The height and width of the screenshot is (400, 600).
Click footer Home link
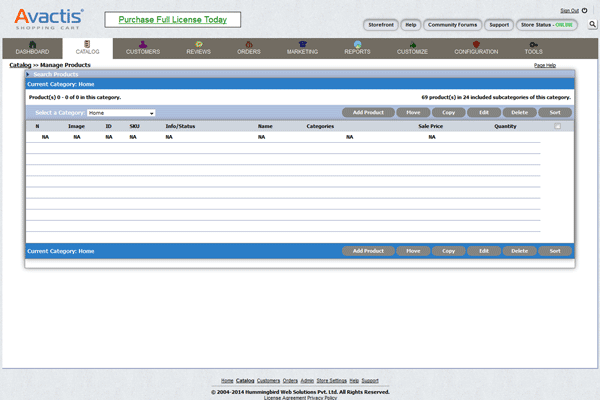[227, 381]
